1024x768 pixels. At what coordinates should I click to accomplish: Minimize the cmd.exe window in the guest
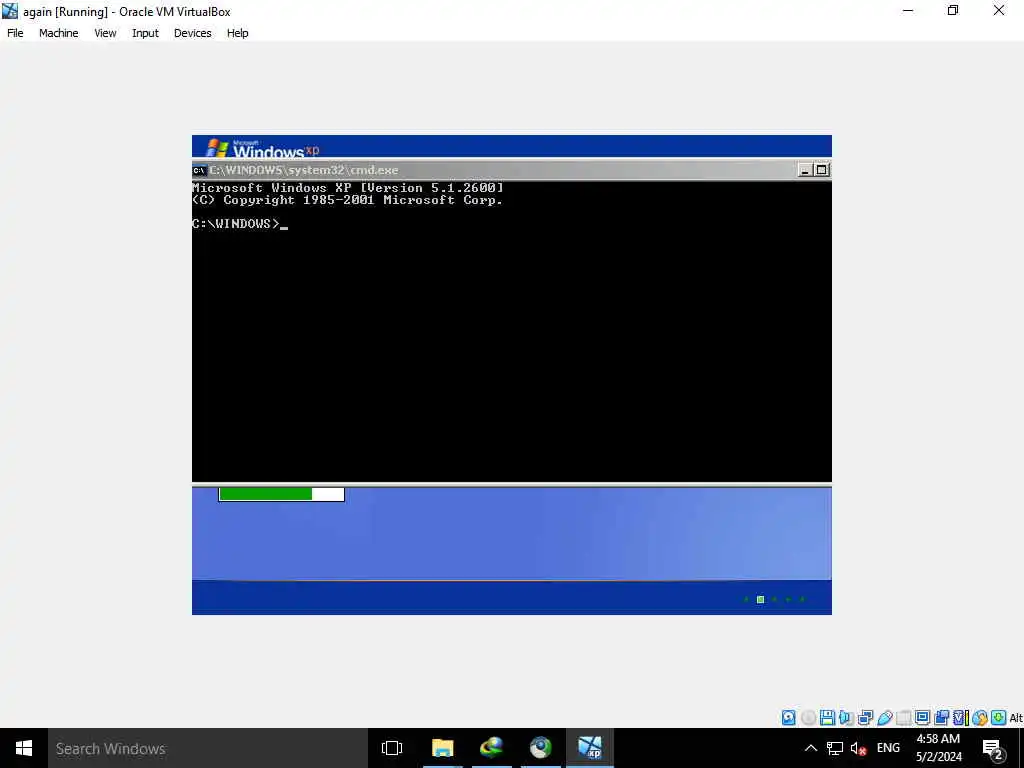[x=805, y=170]
